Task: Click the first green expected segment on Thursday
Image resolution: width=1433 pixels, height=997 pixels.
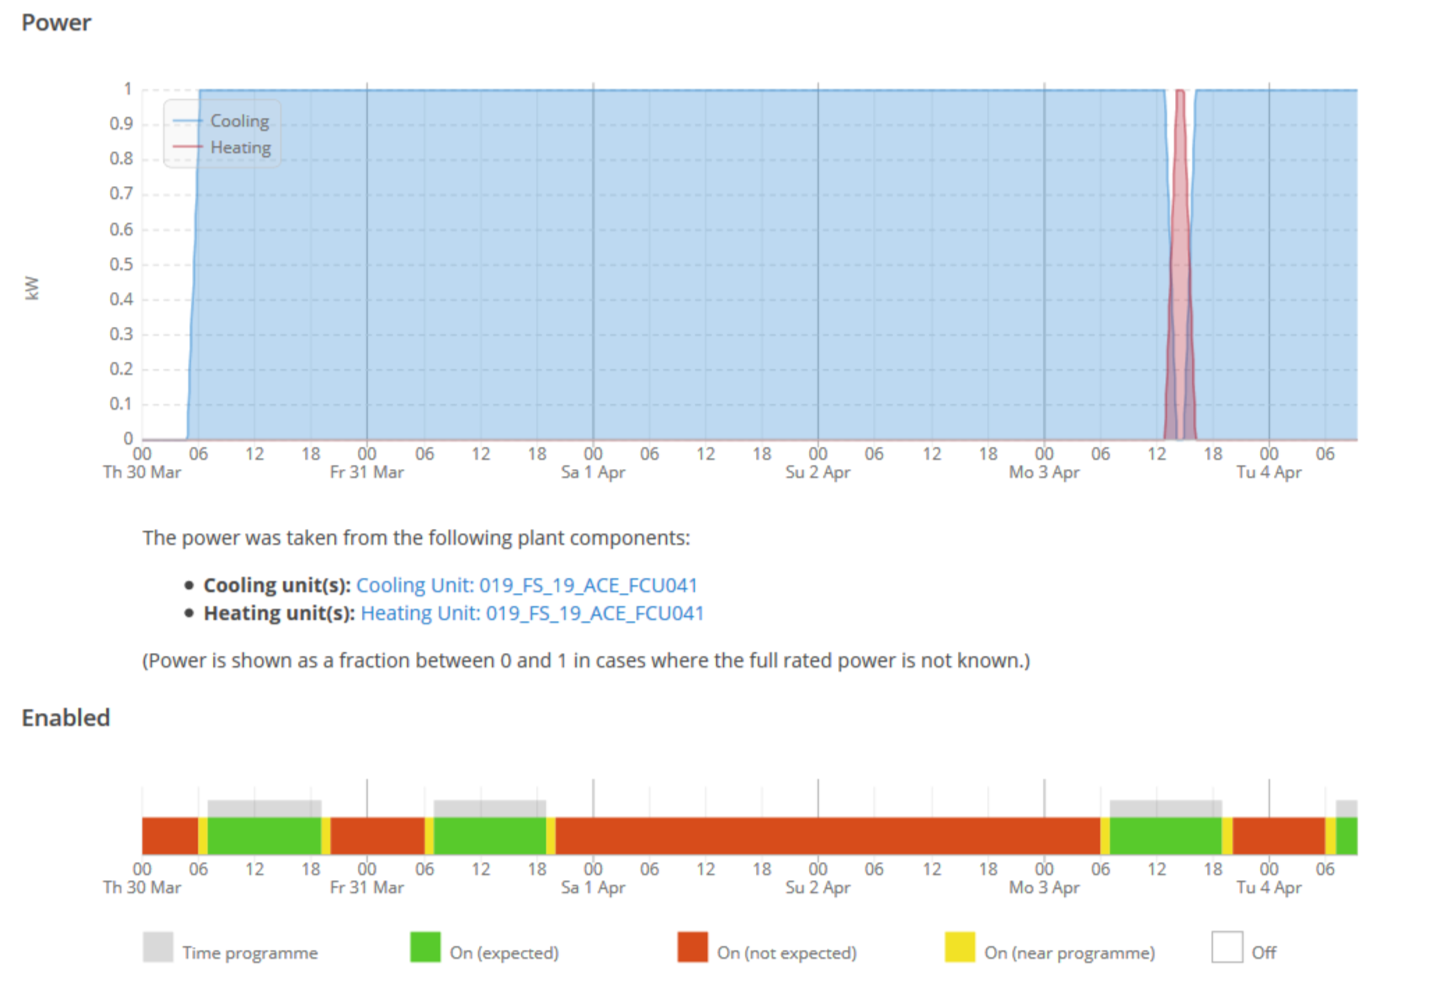Action: click(x=264, y=836)
